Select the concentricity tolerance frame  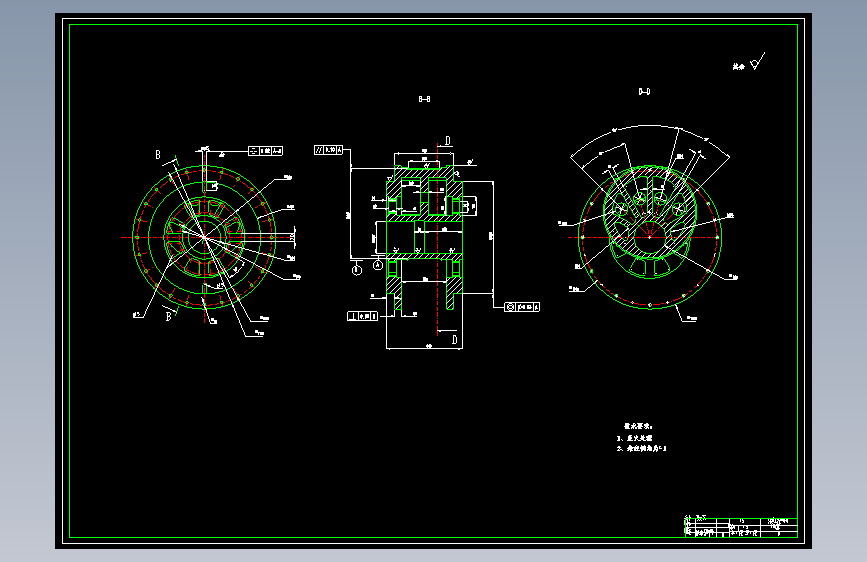[x=522, y=307]
